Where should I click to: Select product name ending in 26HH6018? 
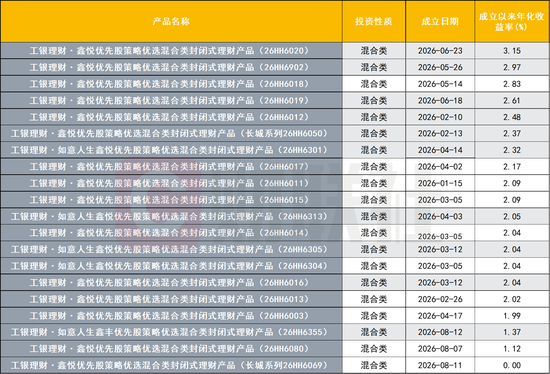[169, 84]
